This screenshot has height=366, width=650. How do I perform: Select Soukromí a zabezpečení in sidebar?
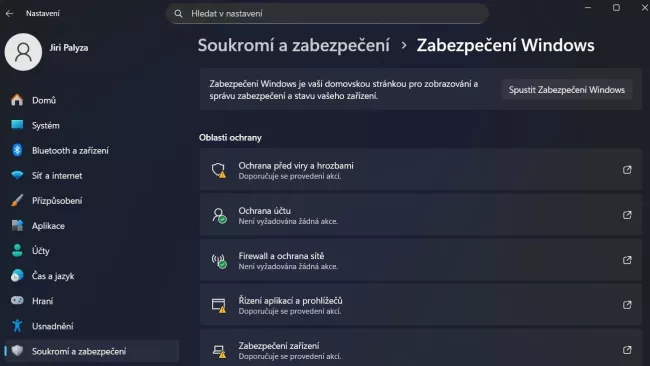click(92, 351)
